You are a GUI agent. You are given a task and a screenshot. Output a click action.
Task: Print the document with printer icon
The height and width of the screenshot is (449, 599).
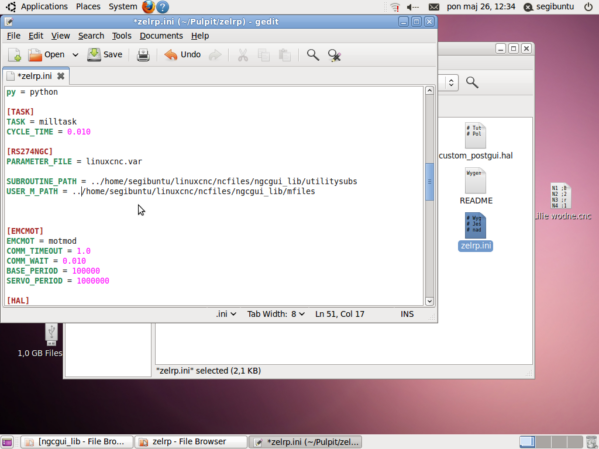click(x=143, y=55)
